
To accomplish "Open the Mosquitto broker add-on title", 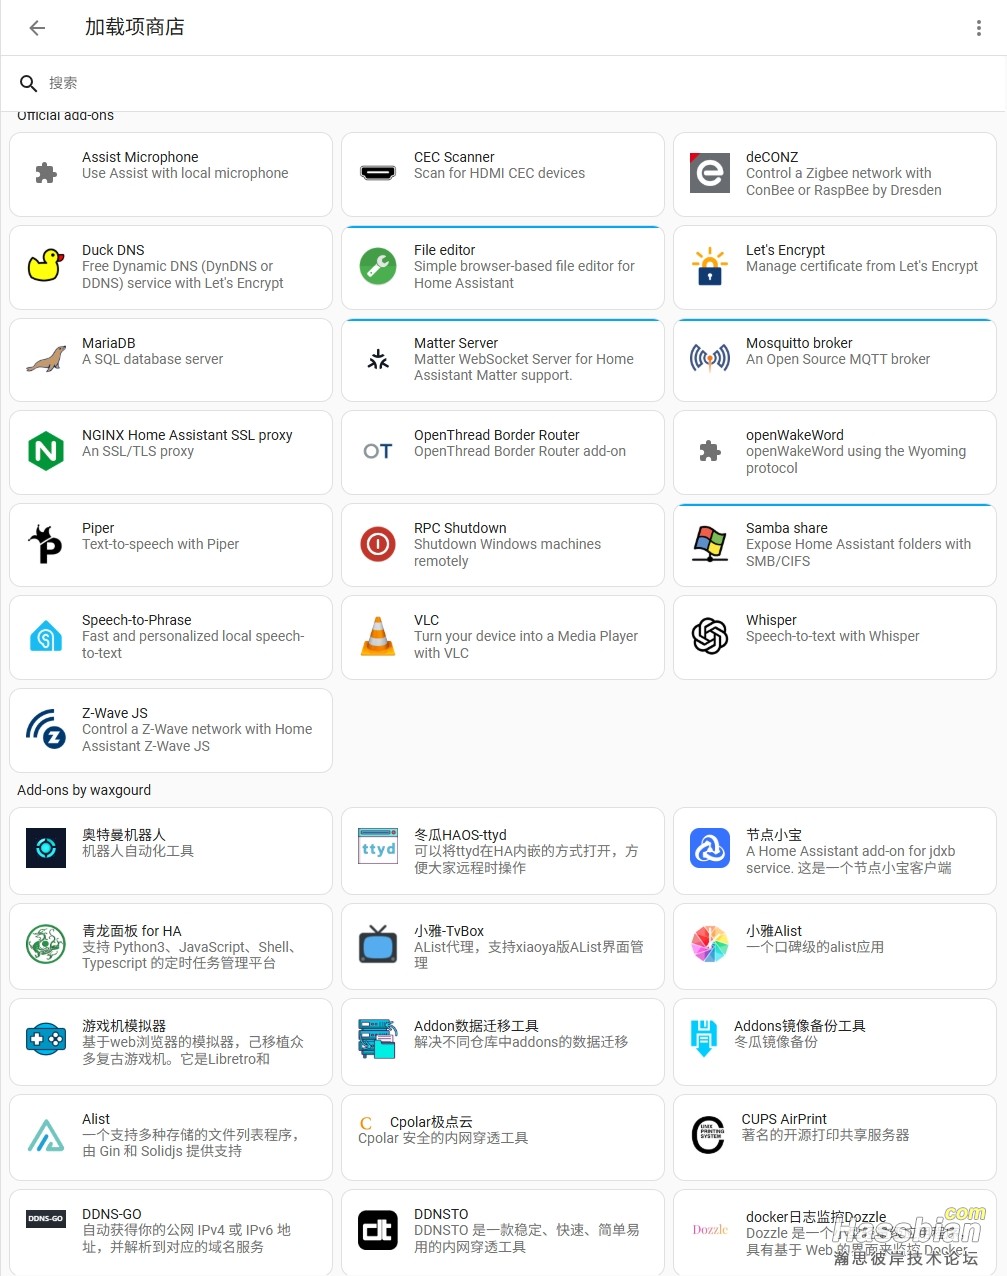I will tap(799, 343).
